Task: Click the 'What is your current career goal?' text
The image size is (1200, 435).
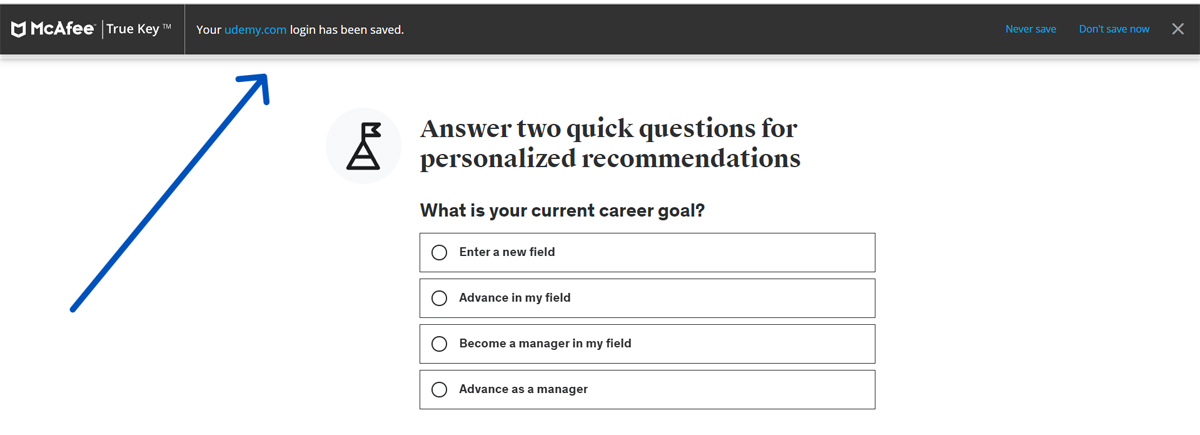Action: pos(563,211)
